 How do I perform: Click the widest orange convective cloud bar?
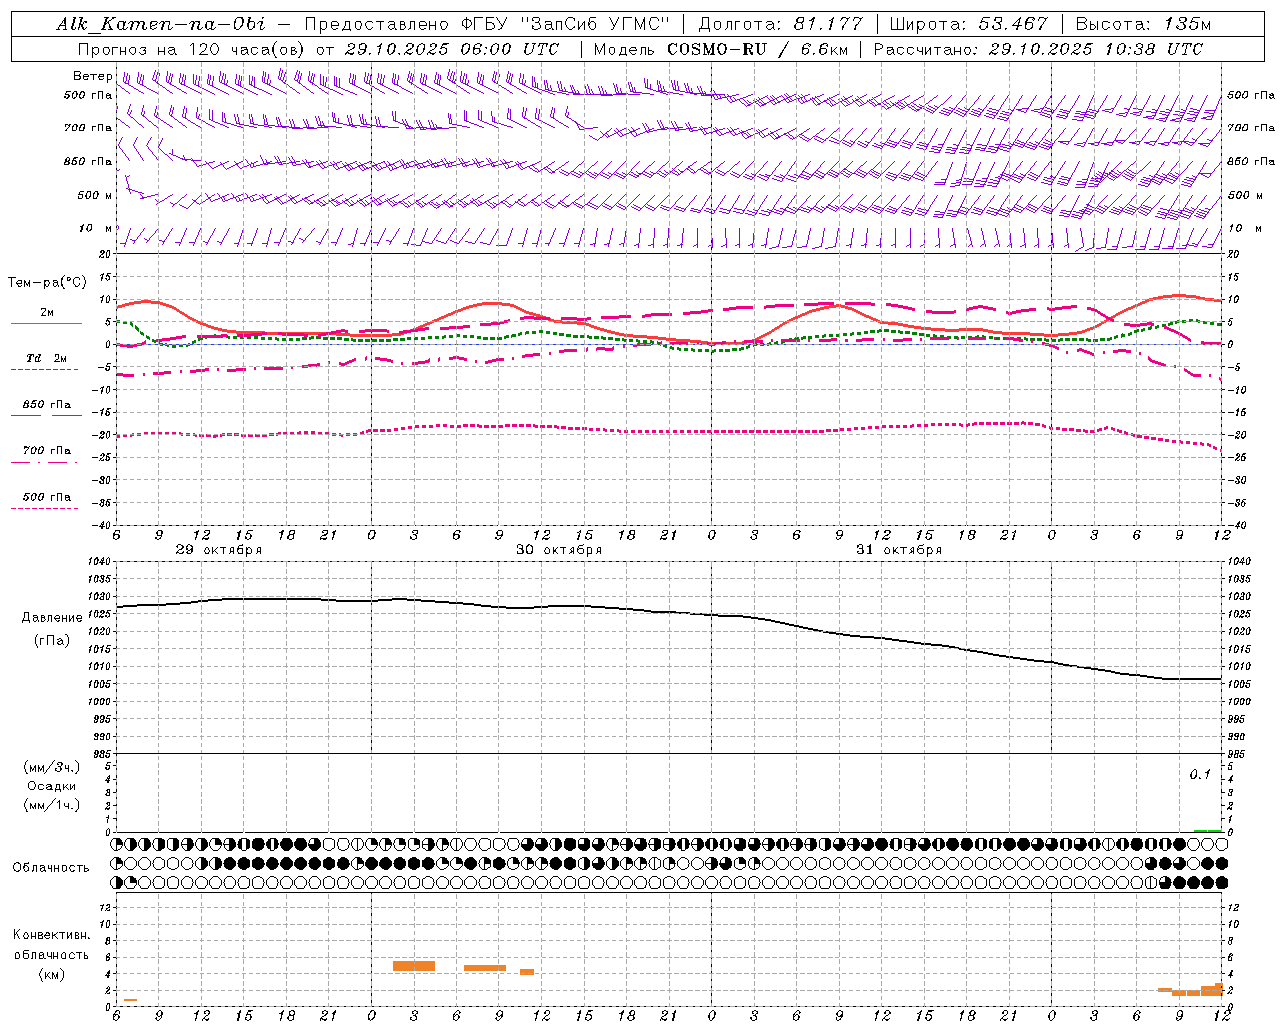pyautogui.click(x=414, y=966)
